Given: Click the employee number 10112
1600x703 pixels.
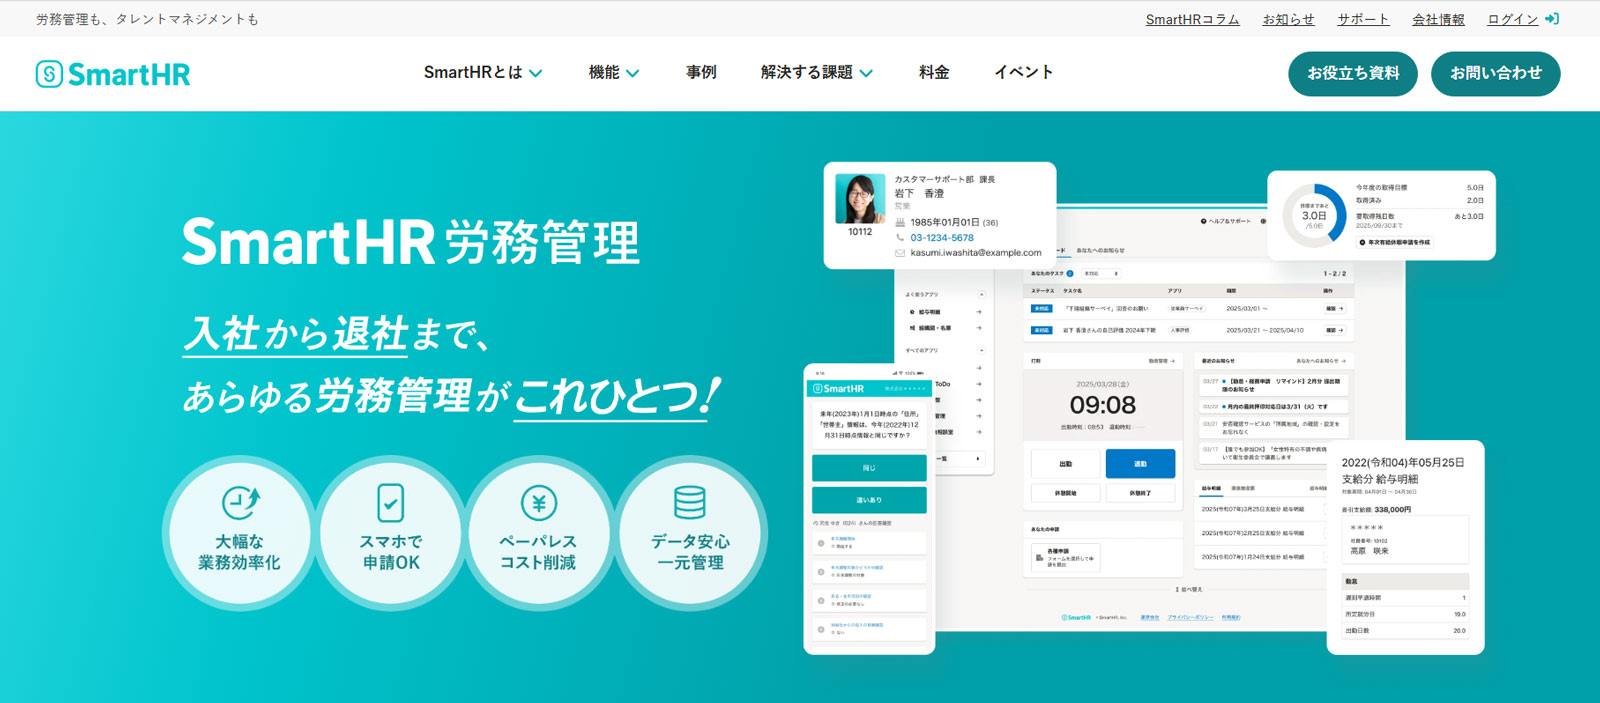Looking at the screenshot, I should 860,232.
